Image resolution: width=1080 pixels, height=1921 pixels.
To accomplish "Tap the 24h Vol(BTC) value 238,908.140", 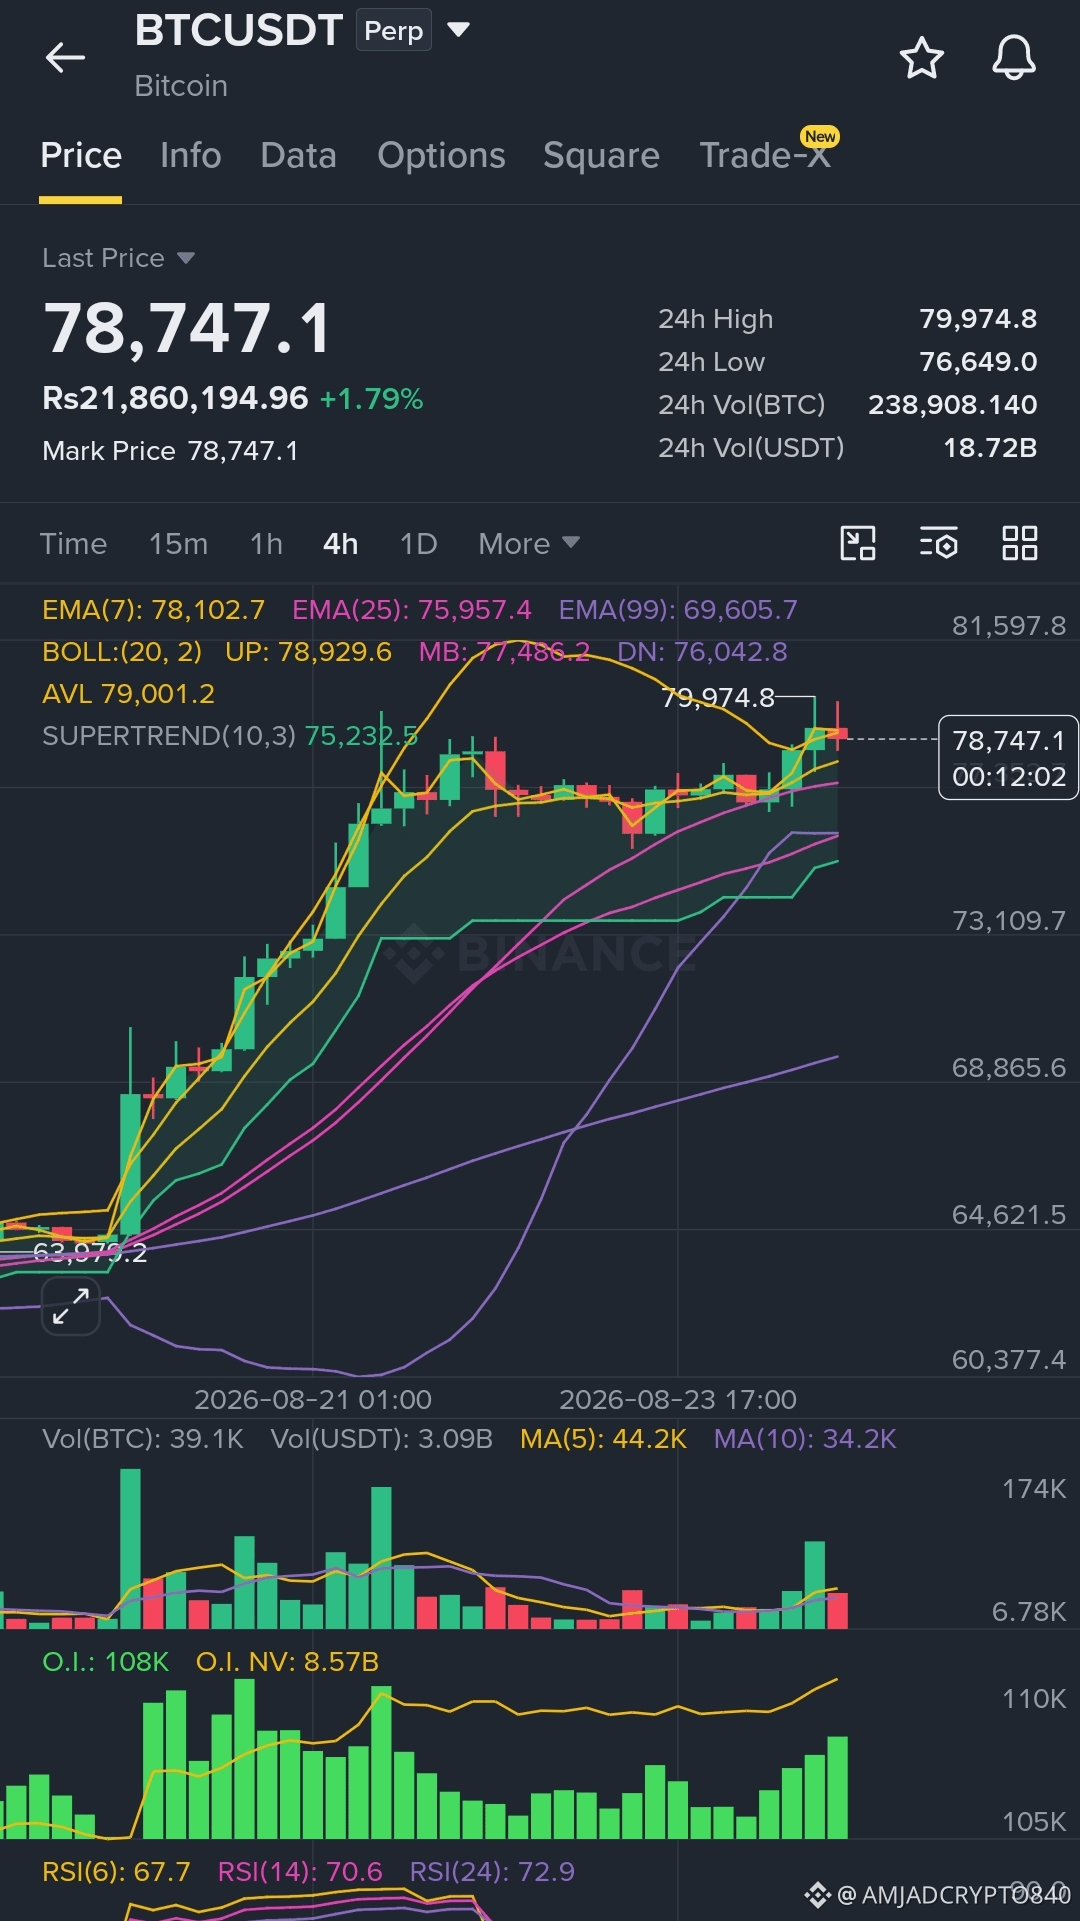I will tap(952, 404).
